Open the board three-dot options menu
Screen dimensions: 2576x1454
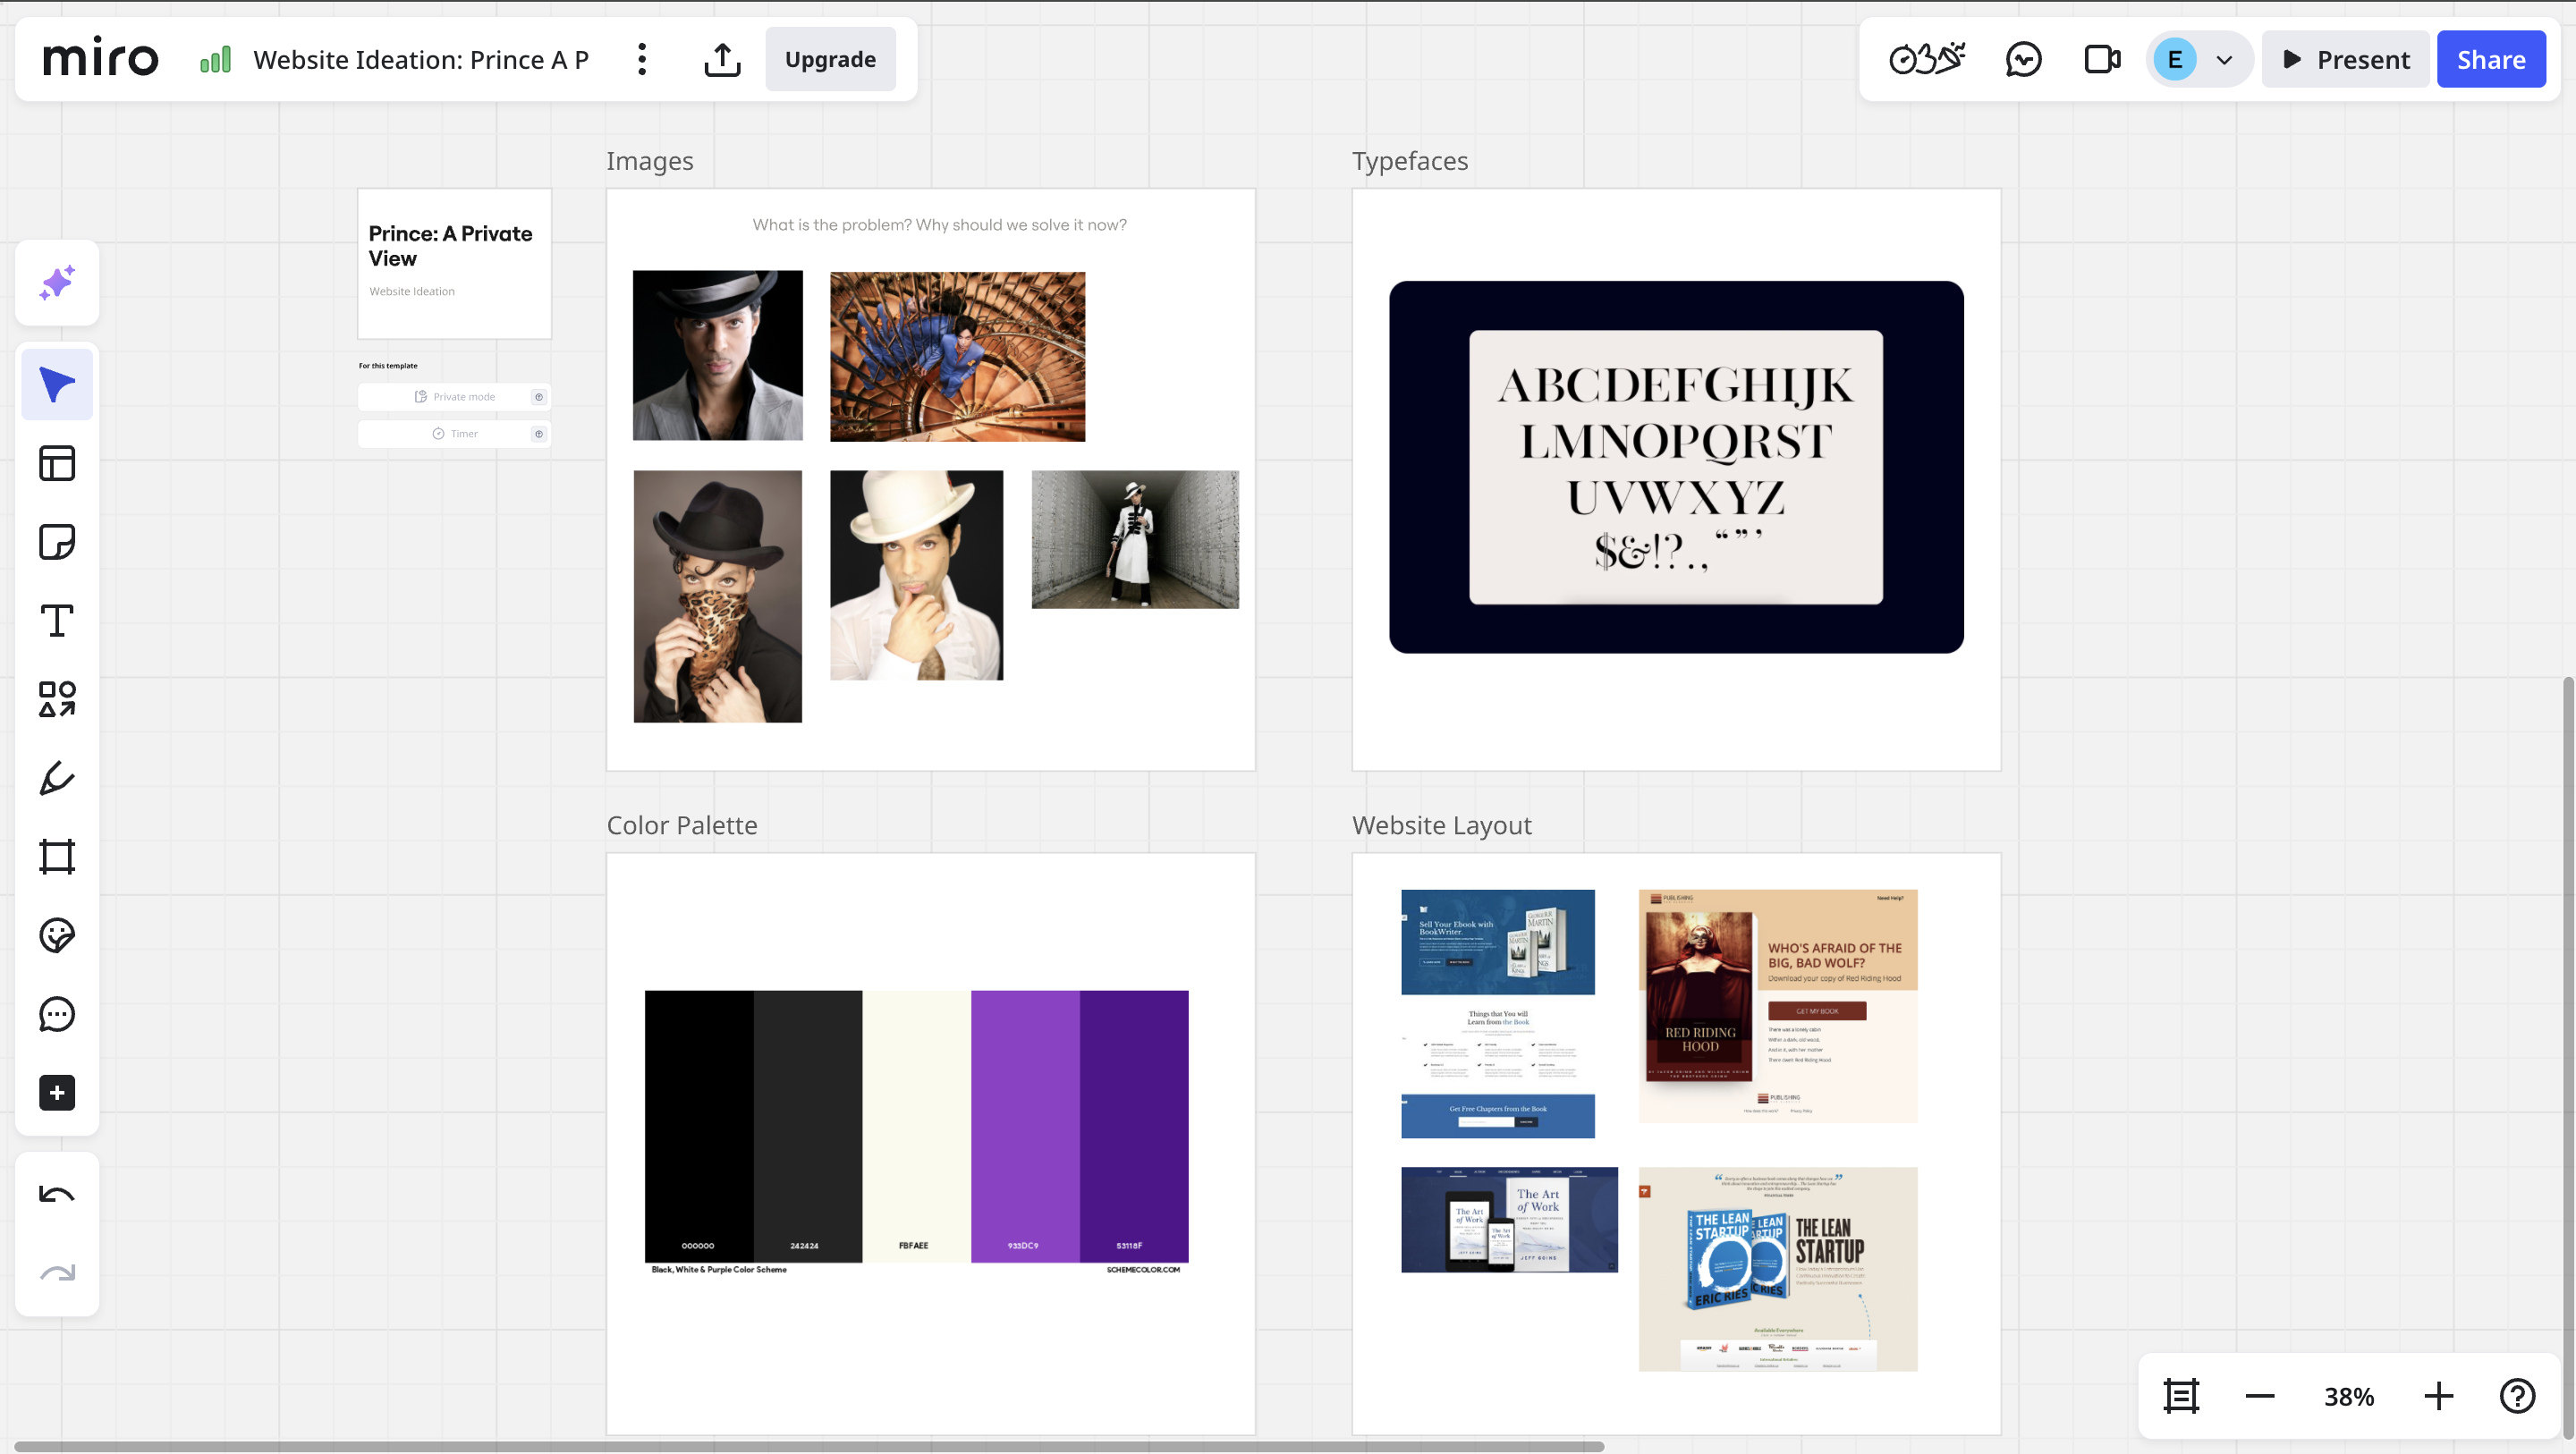click(642, 60)
